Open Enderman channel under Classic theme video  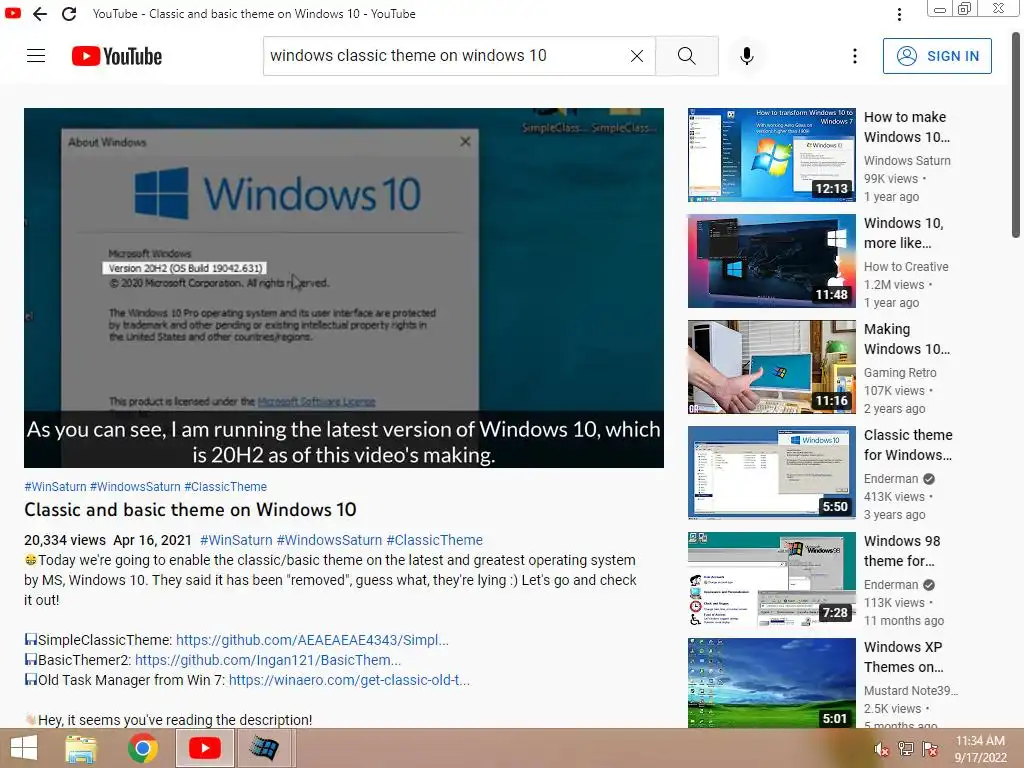[x=891, y=479]
